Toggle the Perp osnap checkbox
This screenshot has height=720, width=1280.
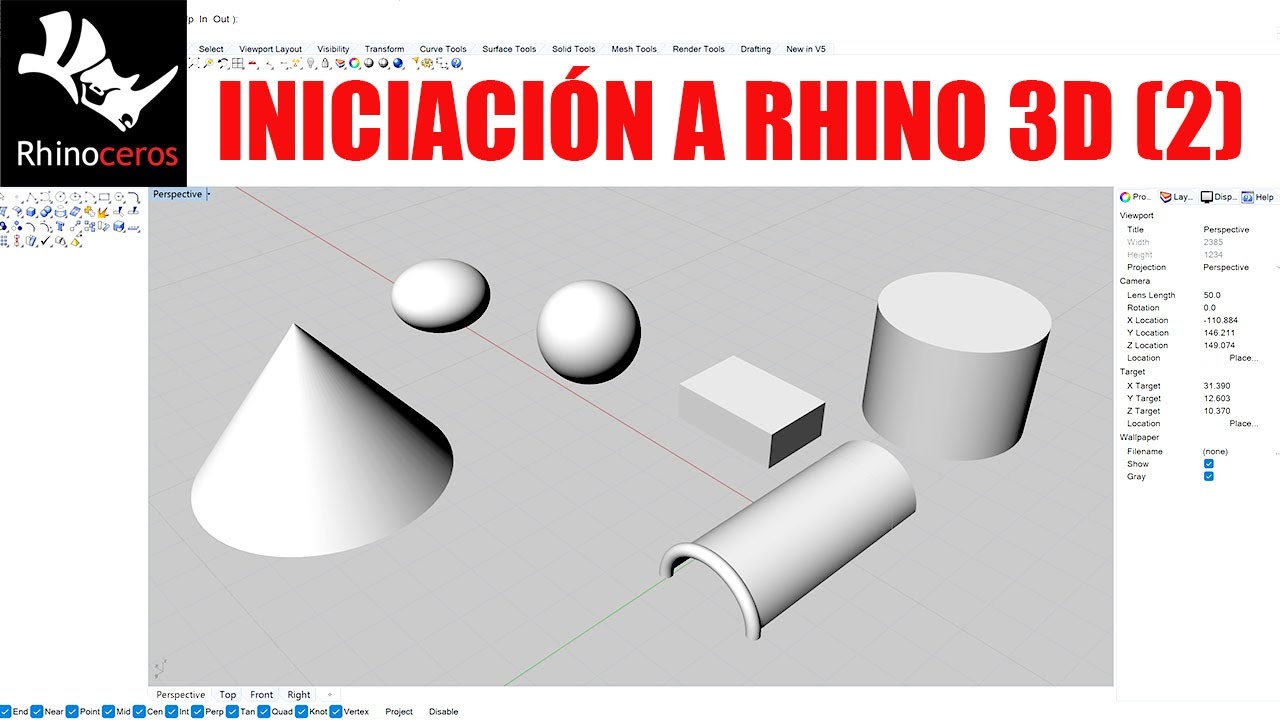tap(198, 712)
